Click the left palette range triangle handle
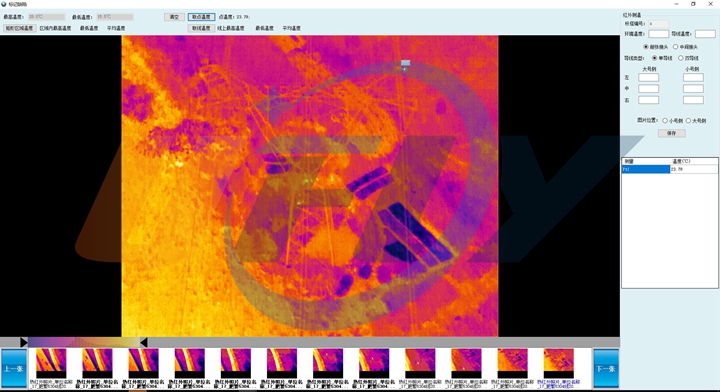Viewport: 720px width, 392px height. click(23, 342)
